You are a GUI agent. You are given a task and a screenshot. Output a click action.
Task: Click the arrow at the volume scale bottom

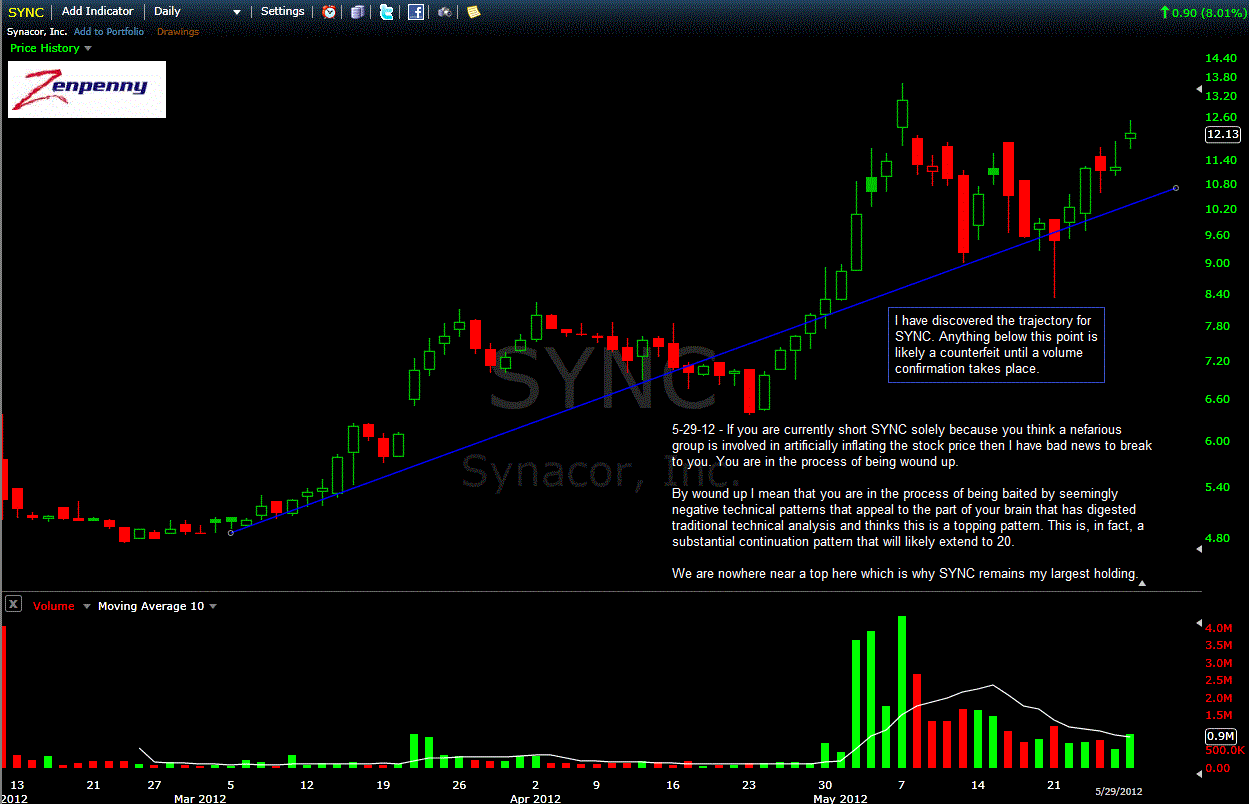tap(1200, 774)
